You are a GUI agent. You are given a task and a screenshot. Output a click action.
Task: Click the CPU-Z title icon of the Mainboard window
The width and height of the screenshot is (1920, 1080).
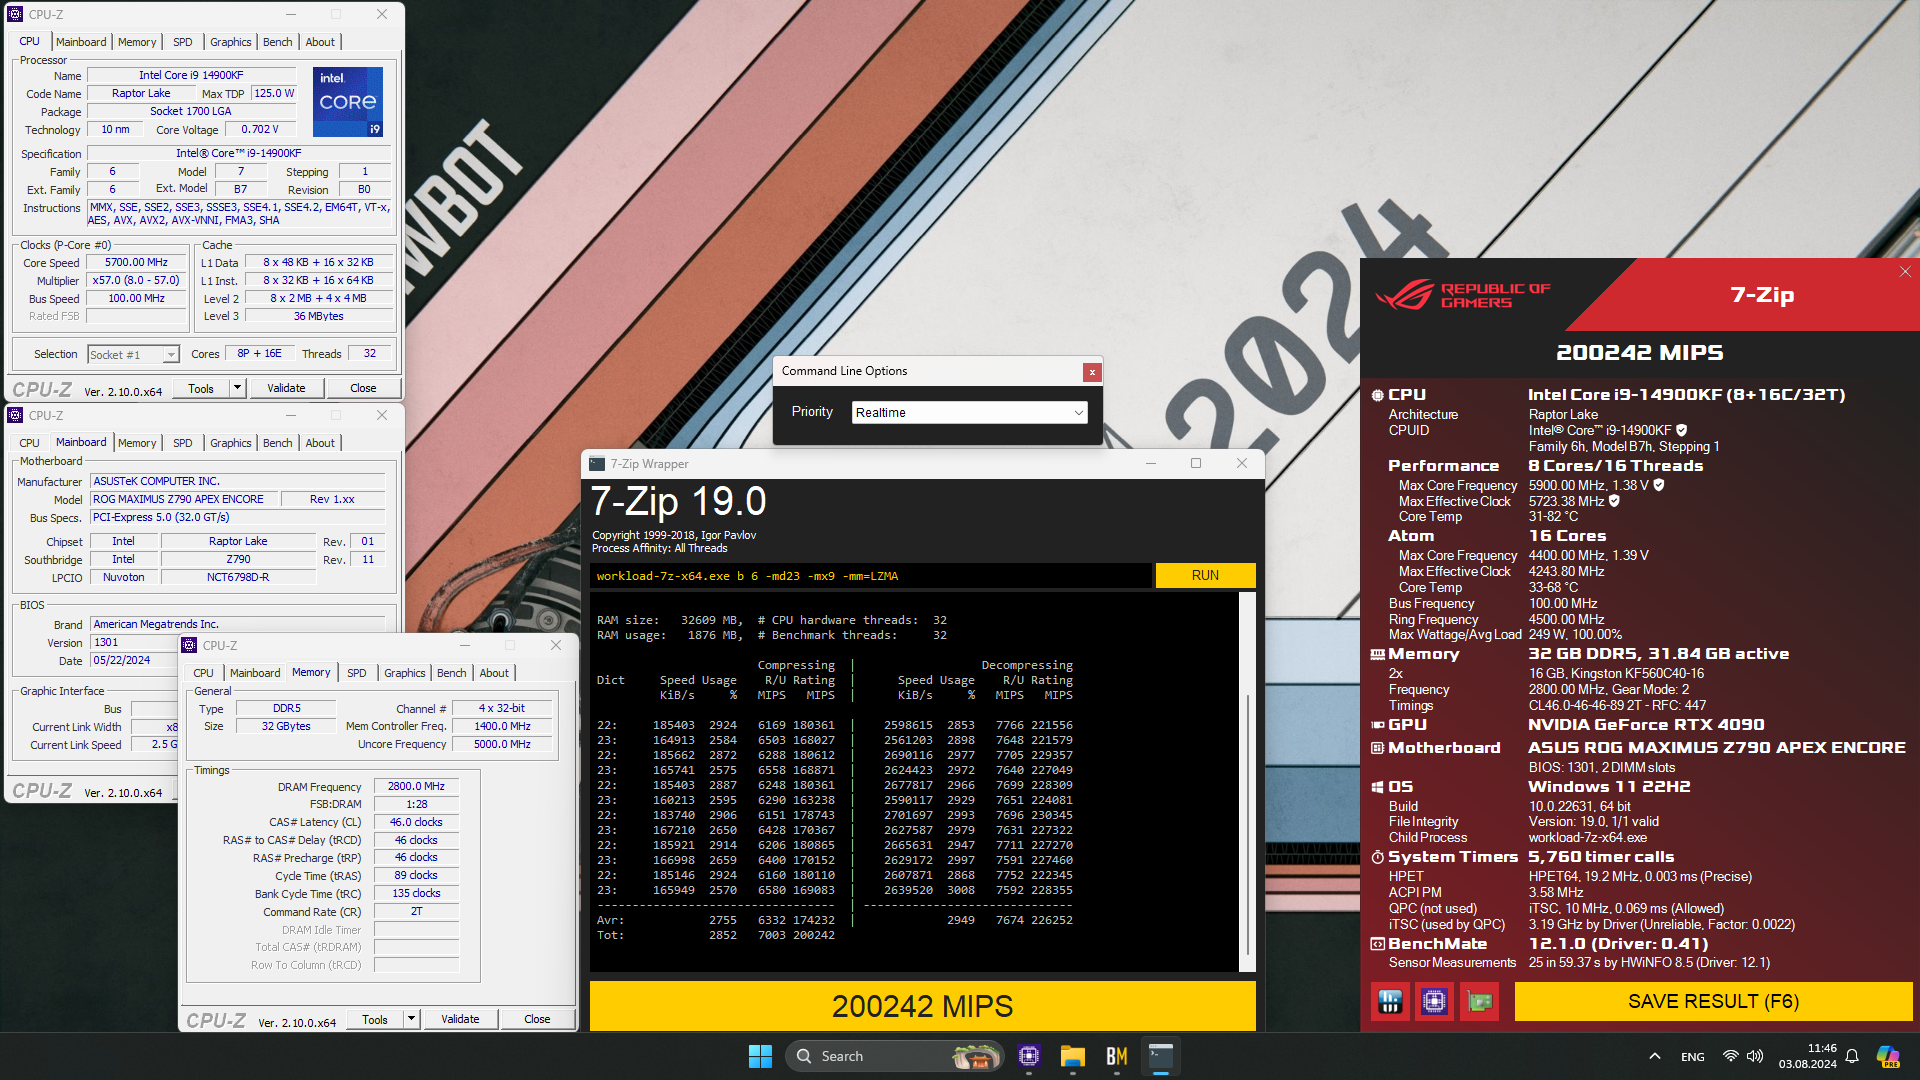tap(15, 415)
